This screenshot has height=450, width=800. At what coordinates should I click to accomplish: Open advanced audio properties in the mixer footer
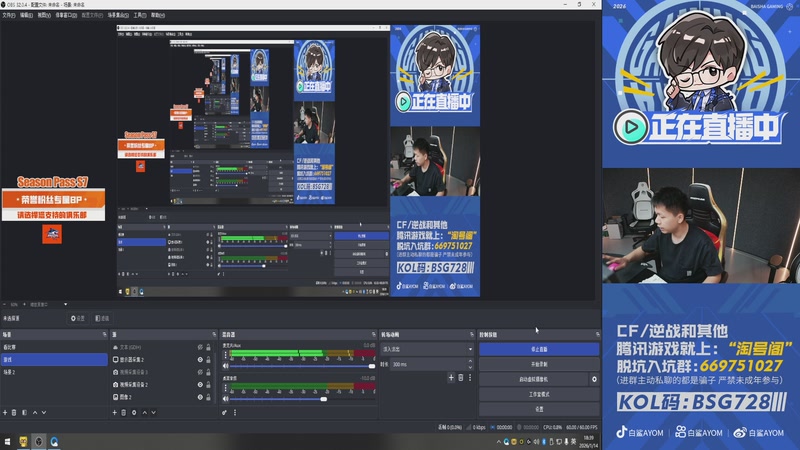tap(224, 412)
